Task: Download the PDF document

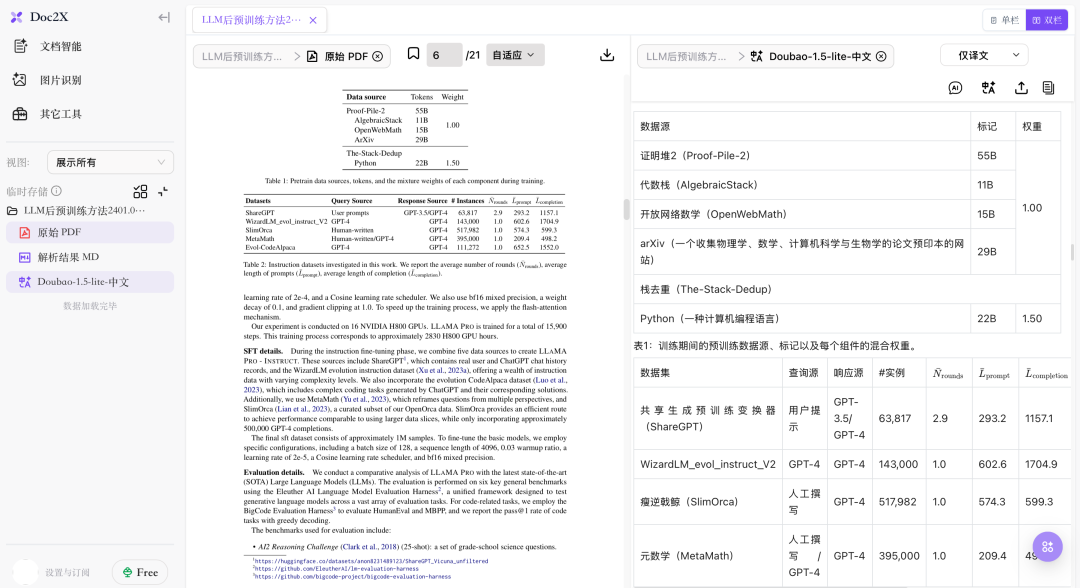Action: (607, 55)
